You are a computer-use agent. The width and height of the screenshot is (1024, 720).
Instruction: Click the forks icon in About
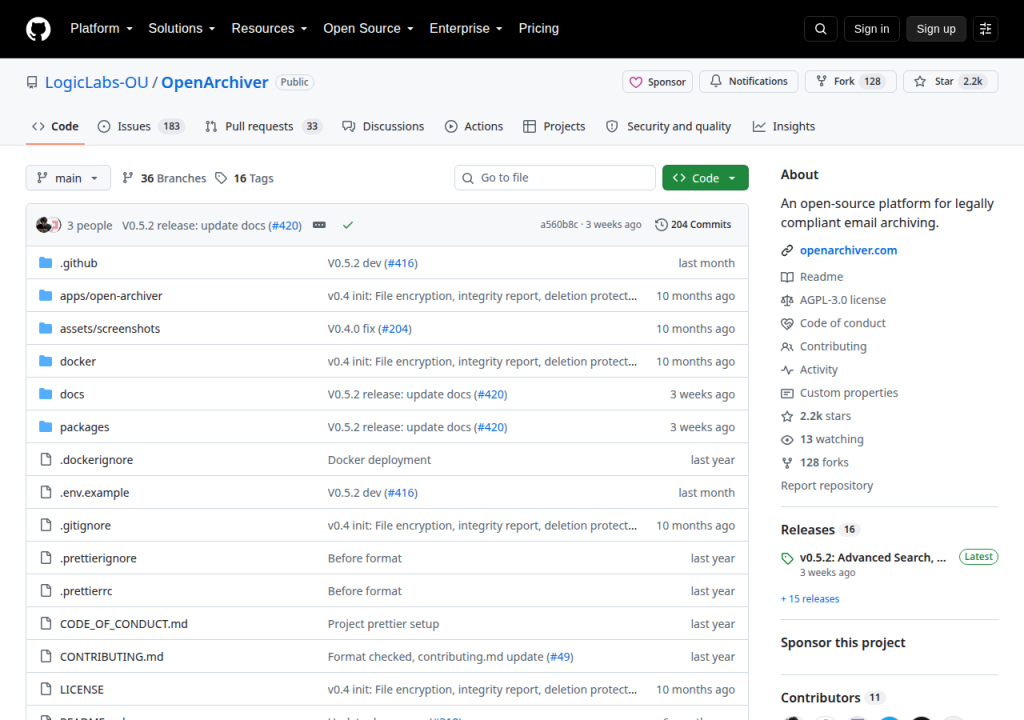787,463
